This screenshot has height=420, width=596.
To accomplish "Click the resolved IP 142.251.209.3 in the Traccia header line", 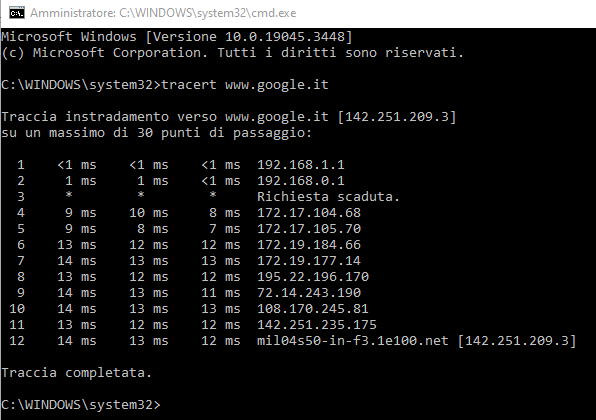I will [x=397, y=117].
